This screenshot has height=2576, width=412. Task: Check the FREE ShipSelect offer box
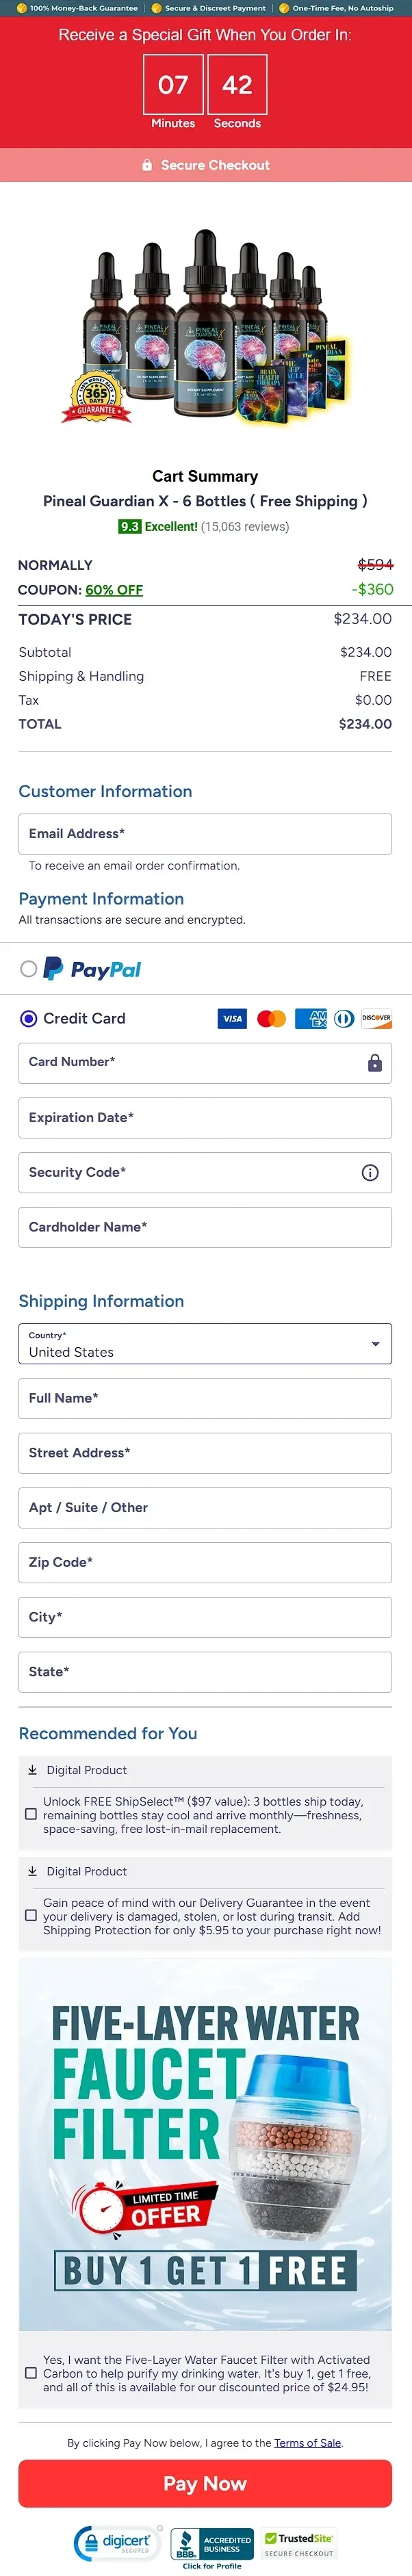click(x=31, y=1814)
